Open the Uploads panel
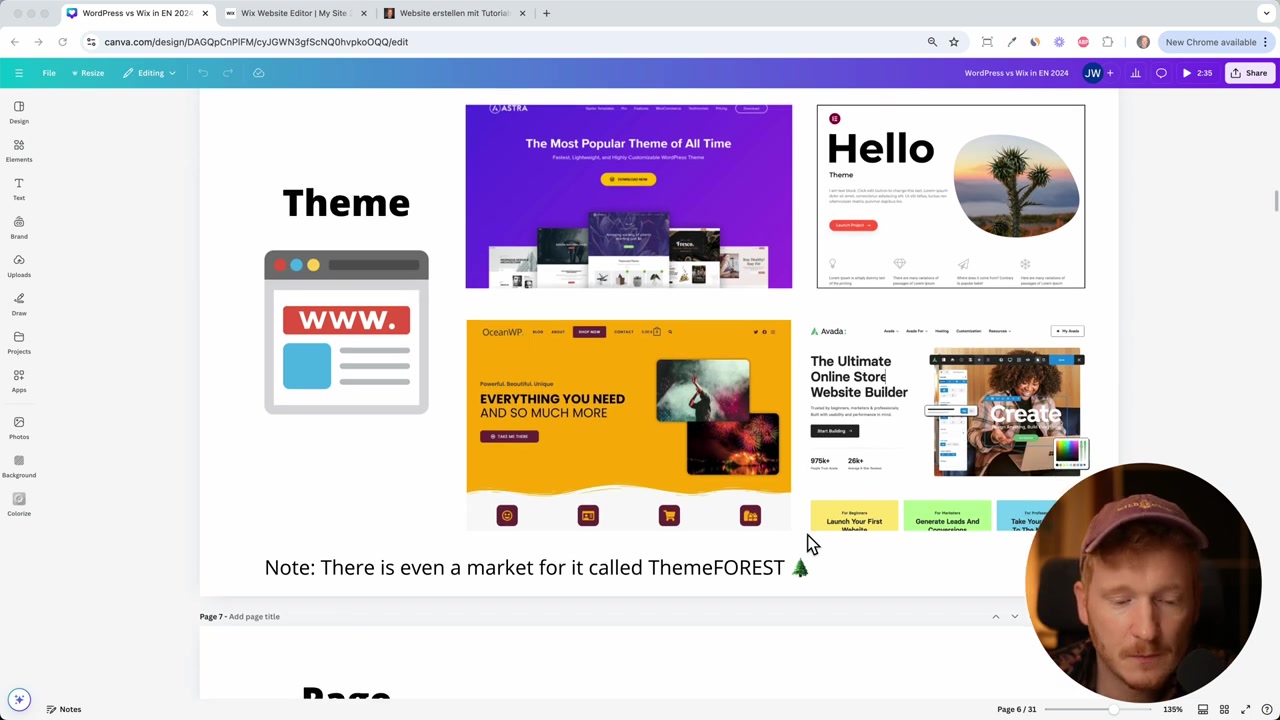The image size is (1280, 720). 19,266
